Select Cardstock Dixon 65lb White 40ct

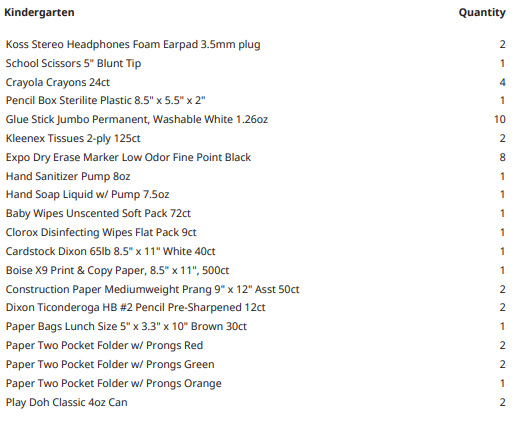tap(110, 251)
